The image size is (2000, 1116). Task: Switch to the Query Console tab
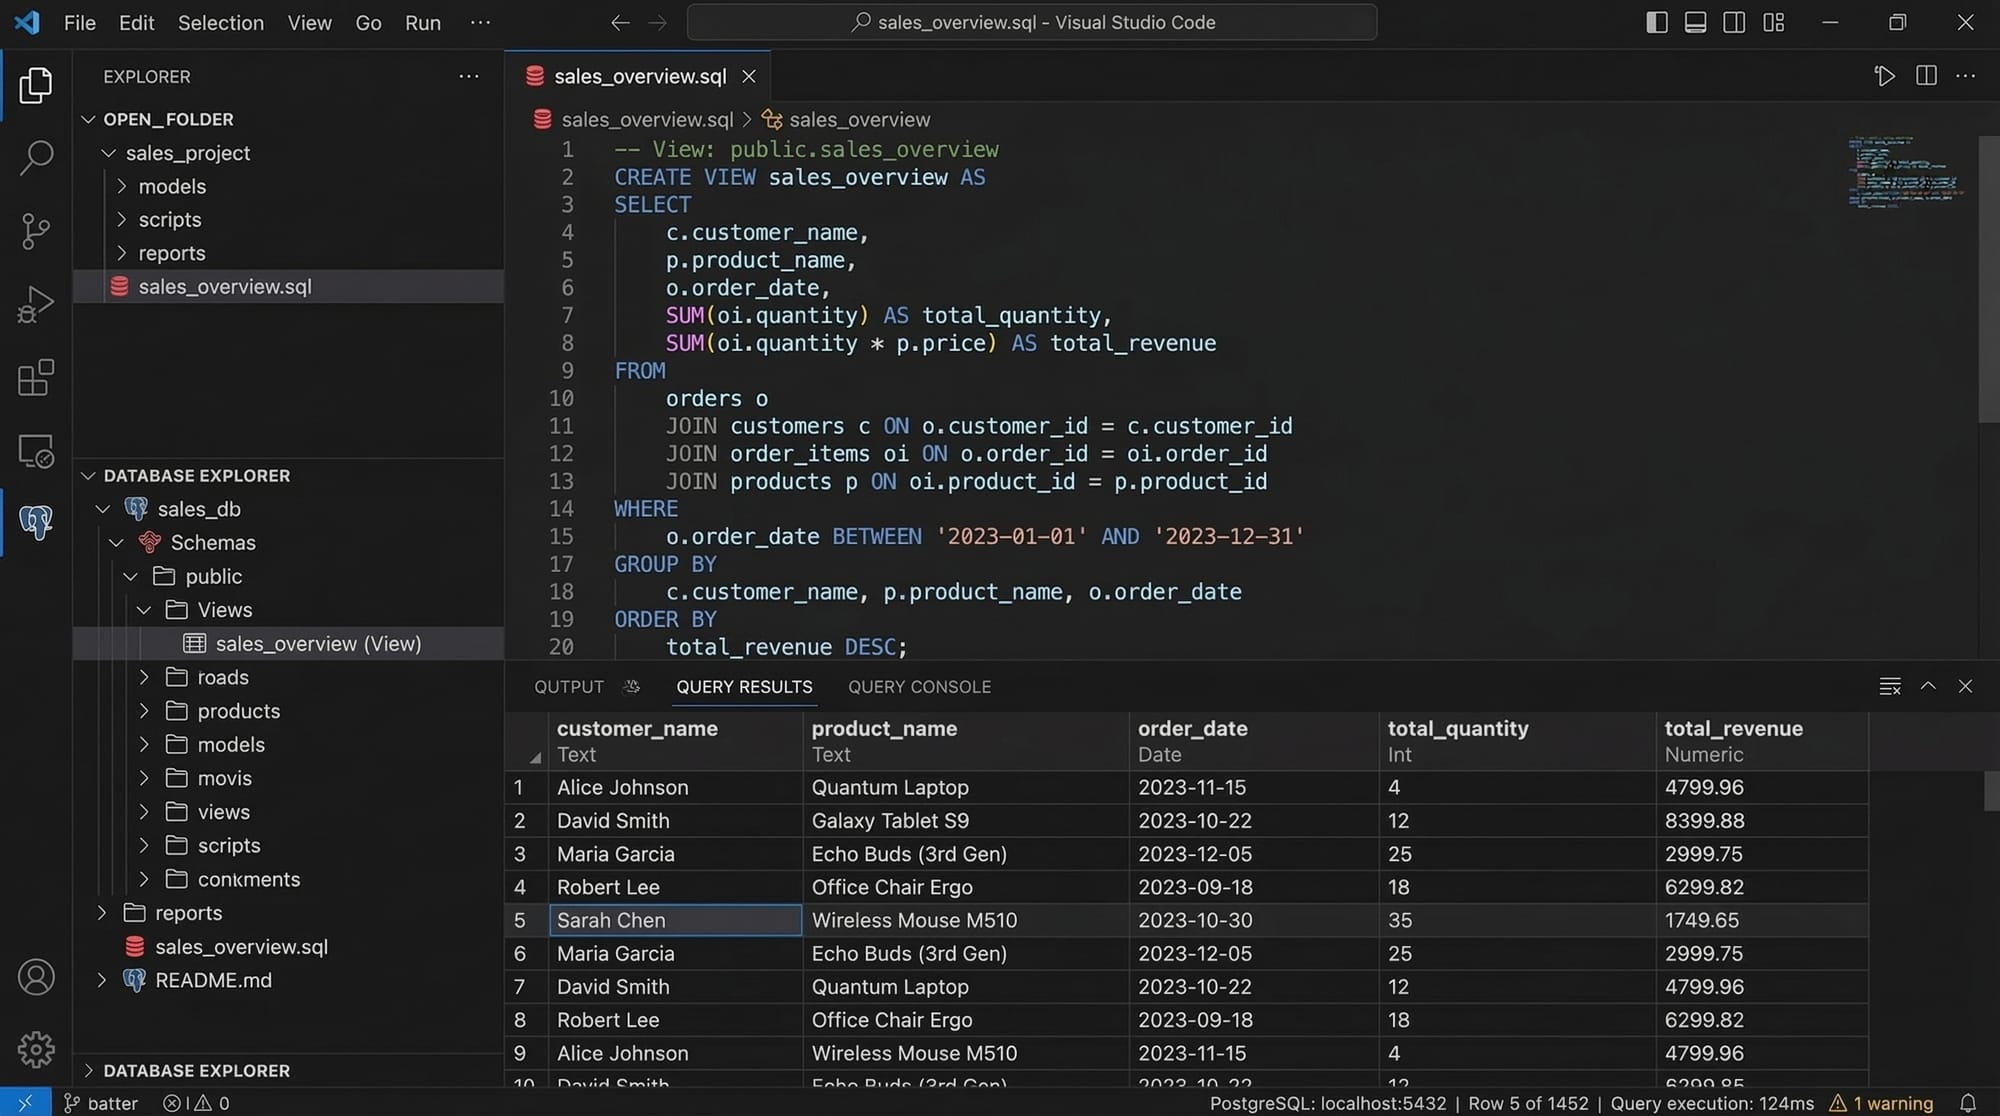pos(919,687)
